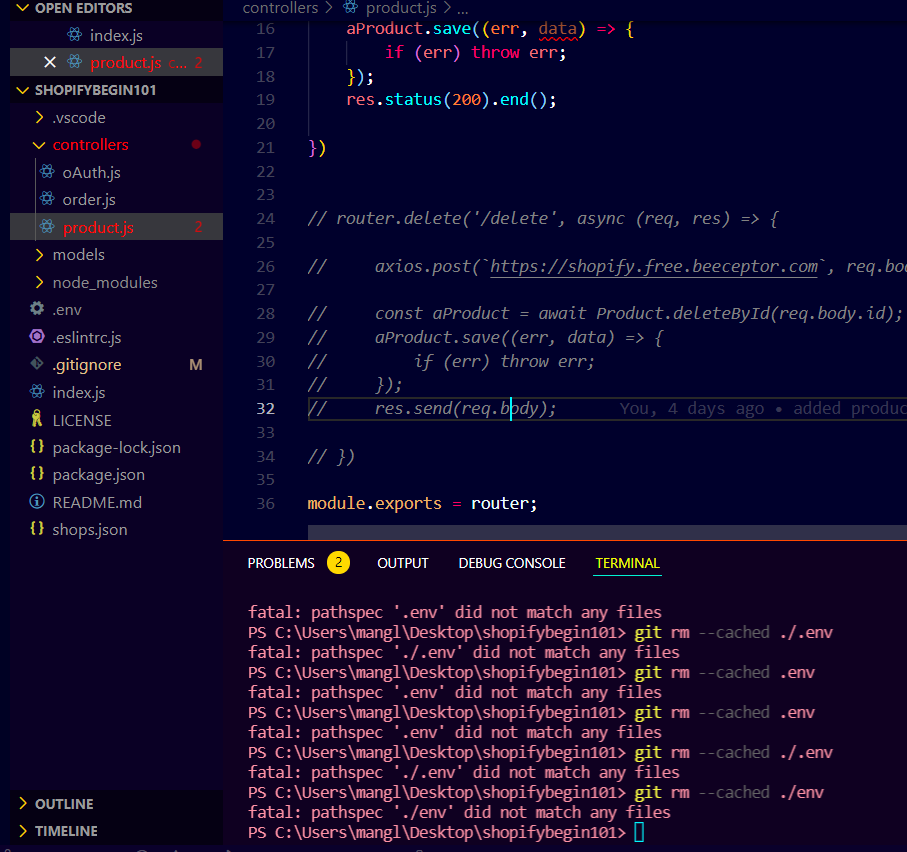The image size is (907, 852).
Task: Click line number 24 in gutter
Action: point(265,219)
